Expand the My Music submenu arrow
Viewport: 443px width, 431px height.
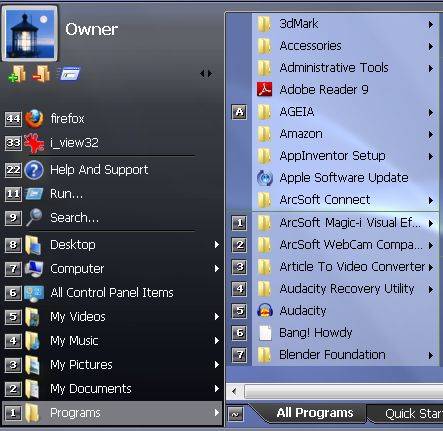pos(217,341)
